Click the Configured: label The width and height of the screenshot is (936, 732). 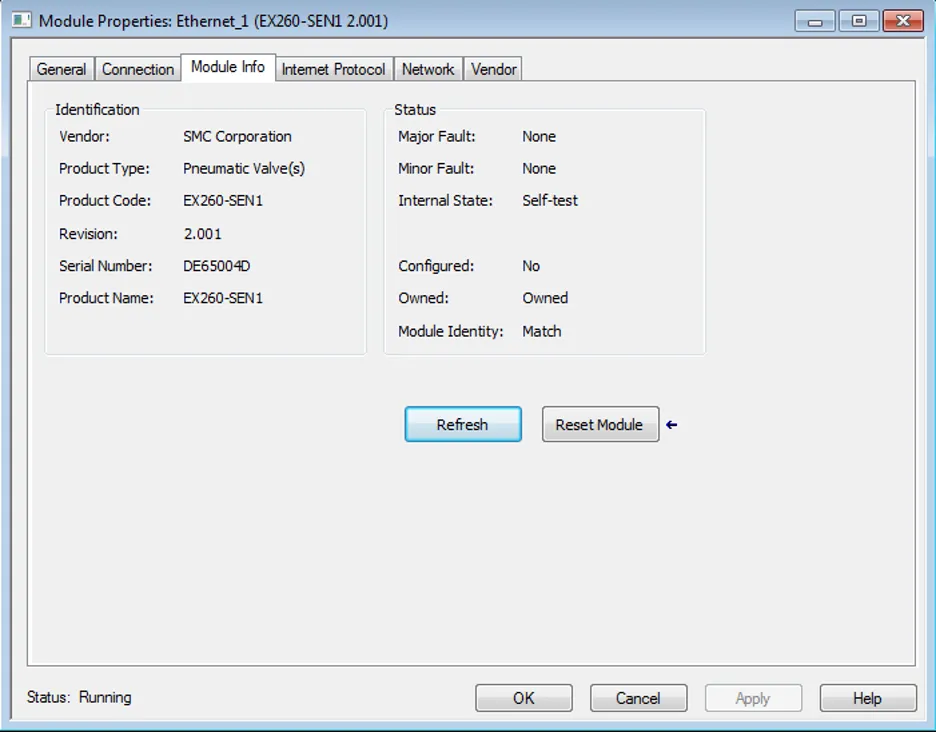(436, 266)
